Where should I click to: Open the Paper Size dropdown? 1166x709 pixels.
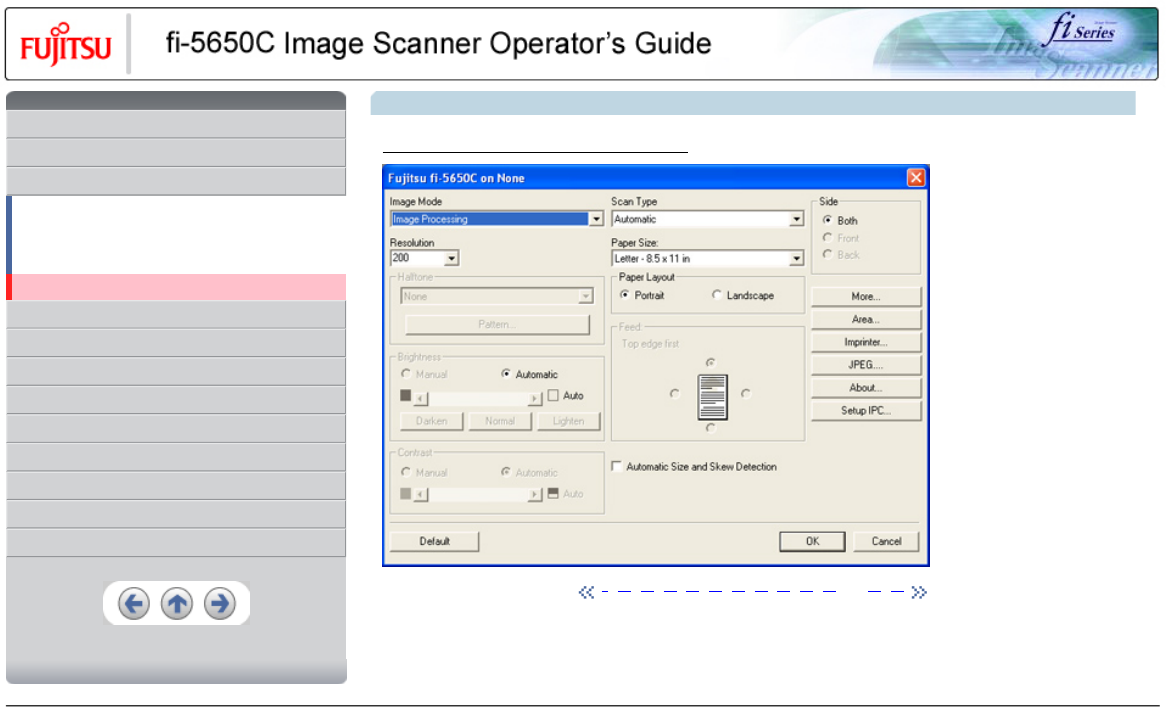coord(796,259)
